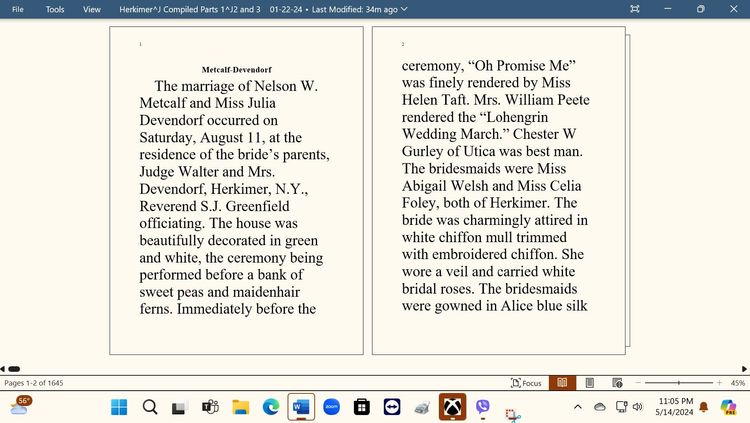Open Task View from the taskbar
The height and width of the screenshot is (423, 750).
click(x=179, y=407)
